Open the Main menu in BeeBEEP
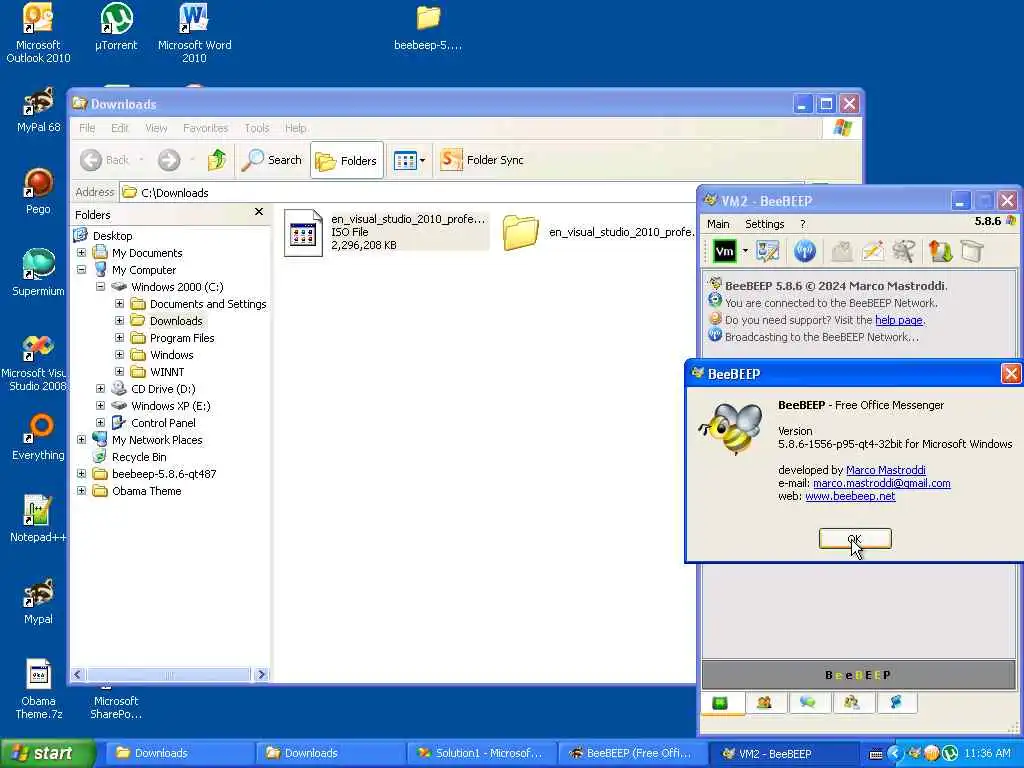Screen dimensions: 1024x768 pyautogui.click(x=718, y=224)
